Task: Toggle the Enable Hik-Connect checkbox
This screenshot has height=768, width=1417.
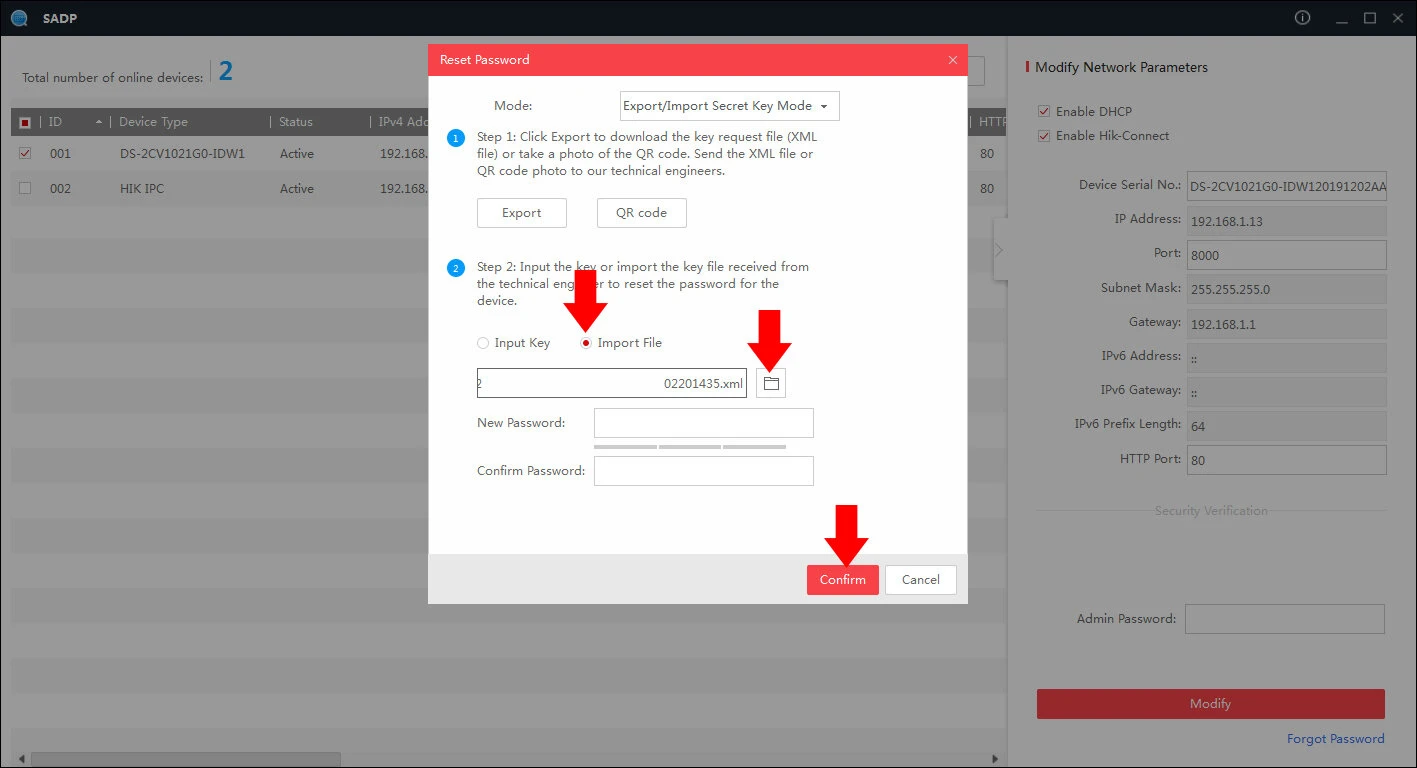Action: [x=1044, y=136]
